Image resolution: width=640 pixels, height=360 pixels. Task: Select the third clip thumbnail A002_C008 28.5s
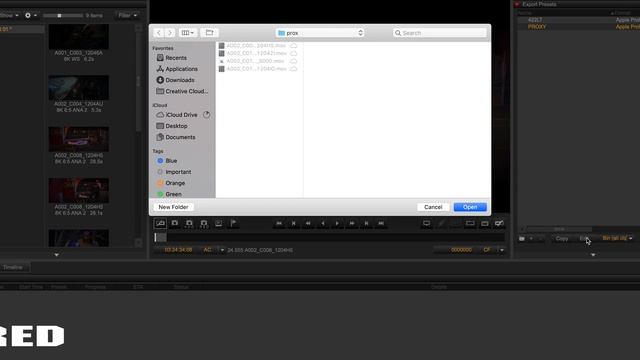tap(78, 139)
